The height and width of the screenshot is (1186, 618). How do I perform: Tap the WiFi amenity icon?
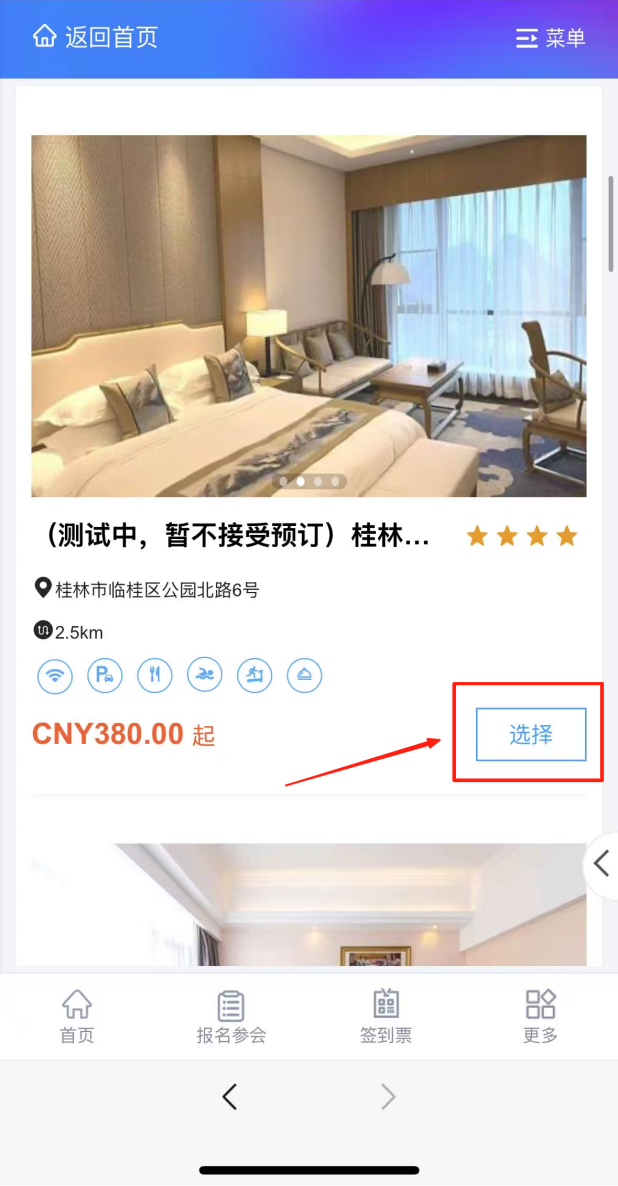click(55, 675)
